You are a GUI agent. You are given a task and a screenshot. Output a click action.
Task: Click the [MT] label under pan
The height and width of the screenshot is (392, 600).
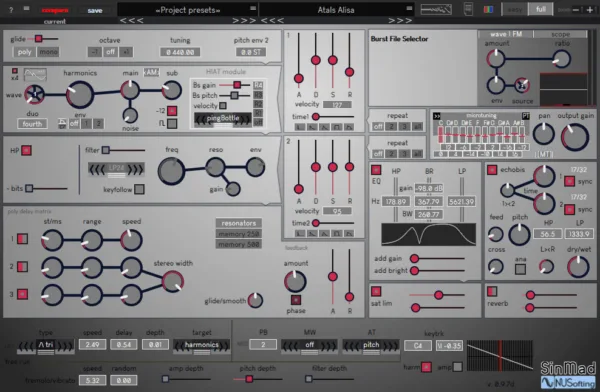pyautogui.click(x=543, y=154)
